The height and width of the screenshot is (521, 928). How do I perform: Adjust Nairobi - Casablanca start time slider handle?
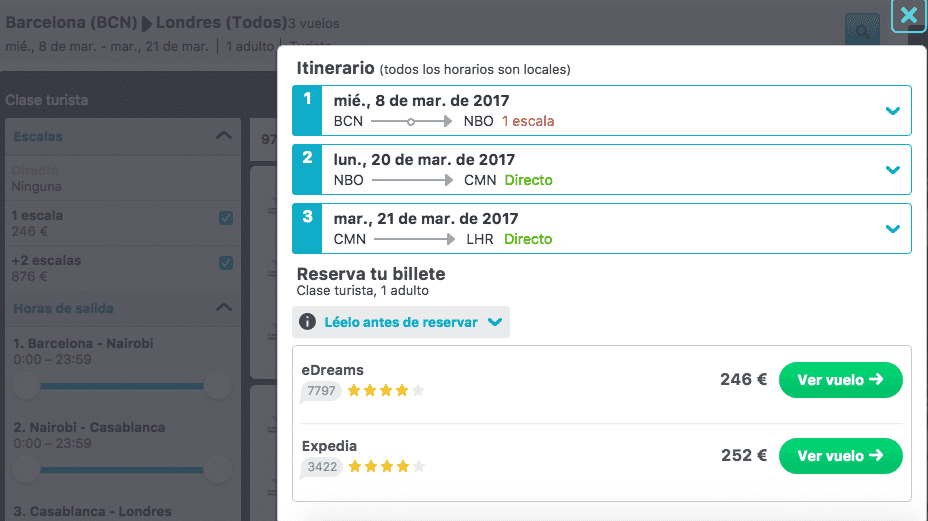tap(26, 469)
